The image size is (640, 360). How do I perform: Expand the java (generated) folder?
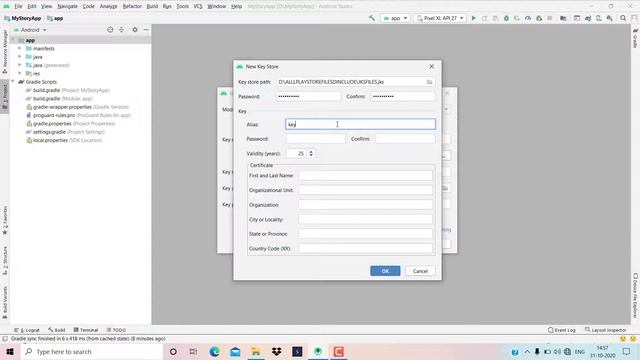coord(20,65)
